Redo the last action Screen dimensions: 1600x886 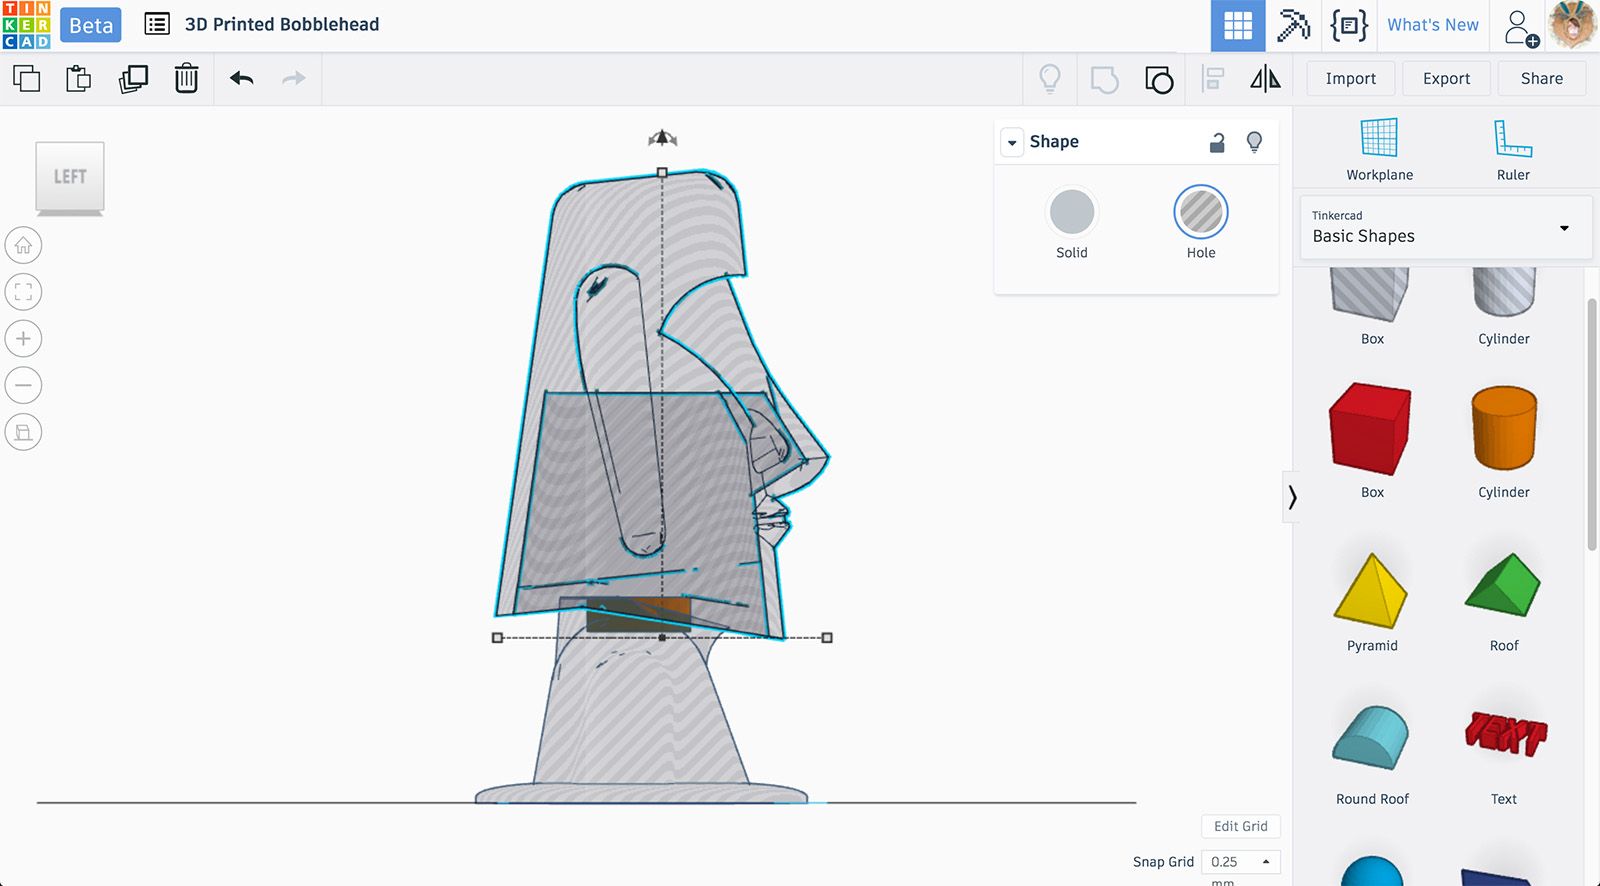coord(293,78)
